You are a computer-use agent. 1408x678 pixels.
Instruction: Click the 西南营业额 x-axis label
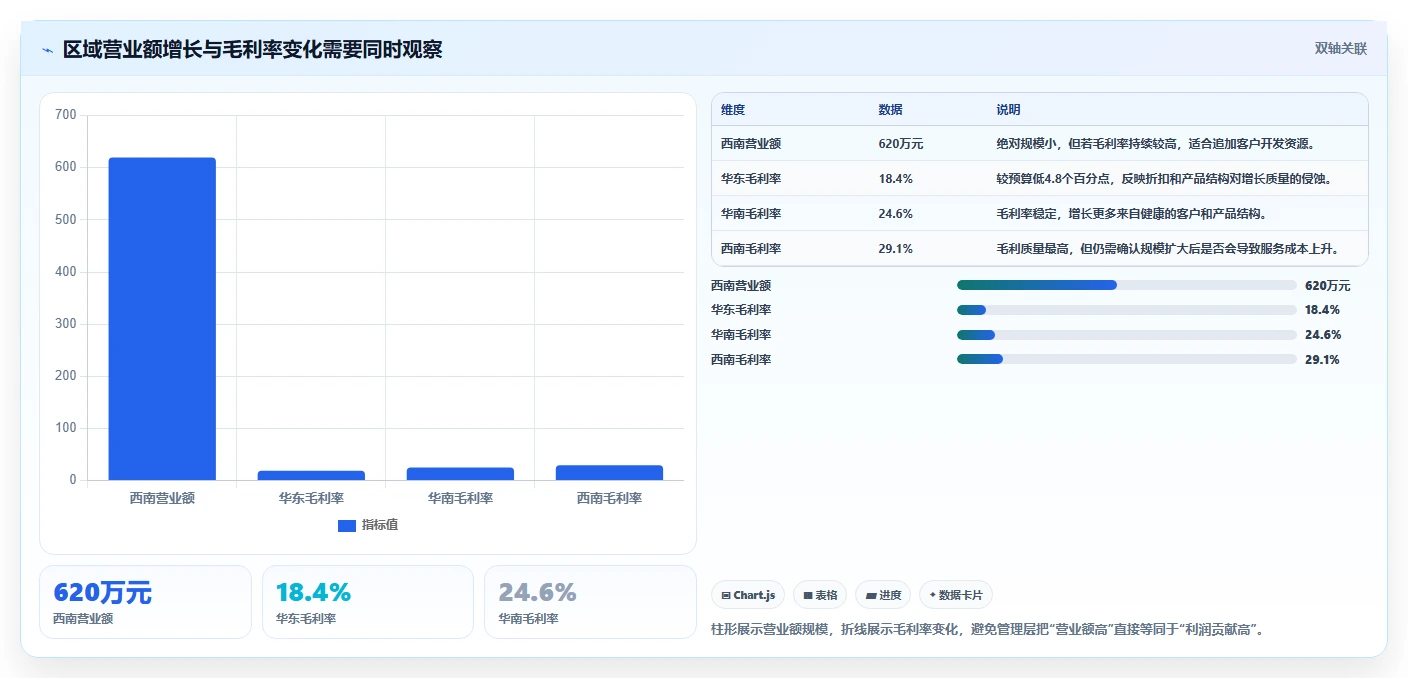pyautogui.click(x=162, y=497)
